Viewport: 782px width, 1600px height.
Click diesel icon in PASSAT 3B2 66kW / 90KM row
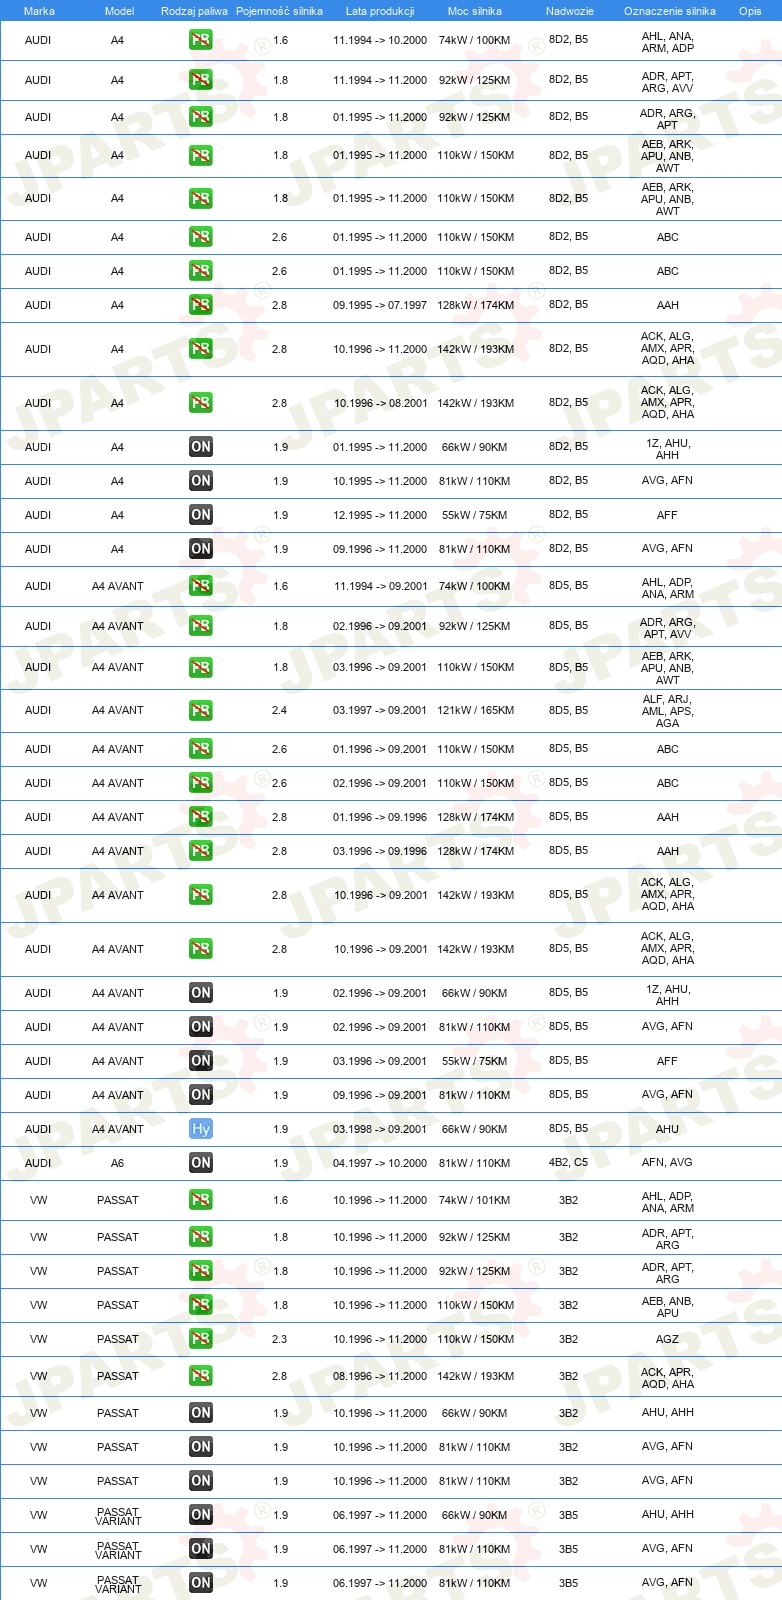[201, 1413]
